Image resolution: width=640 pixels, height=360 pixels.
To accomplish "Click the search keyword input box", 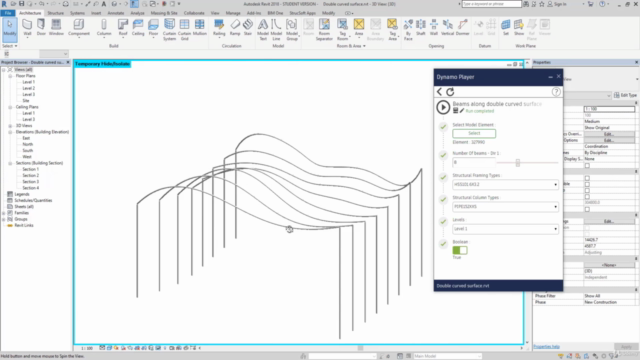I will (x=491, y=4).
